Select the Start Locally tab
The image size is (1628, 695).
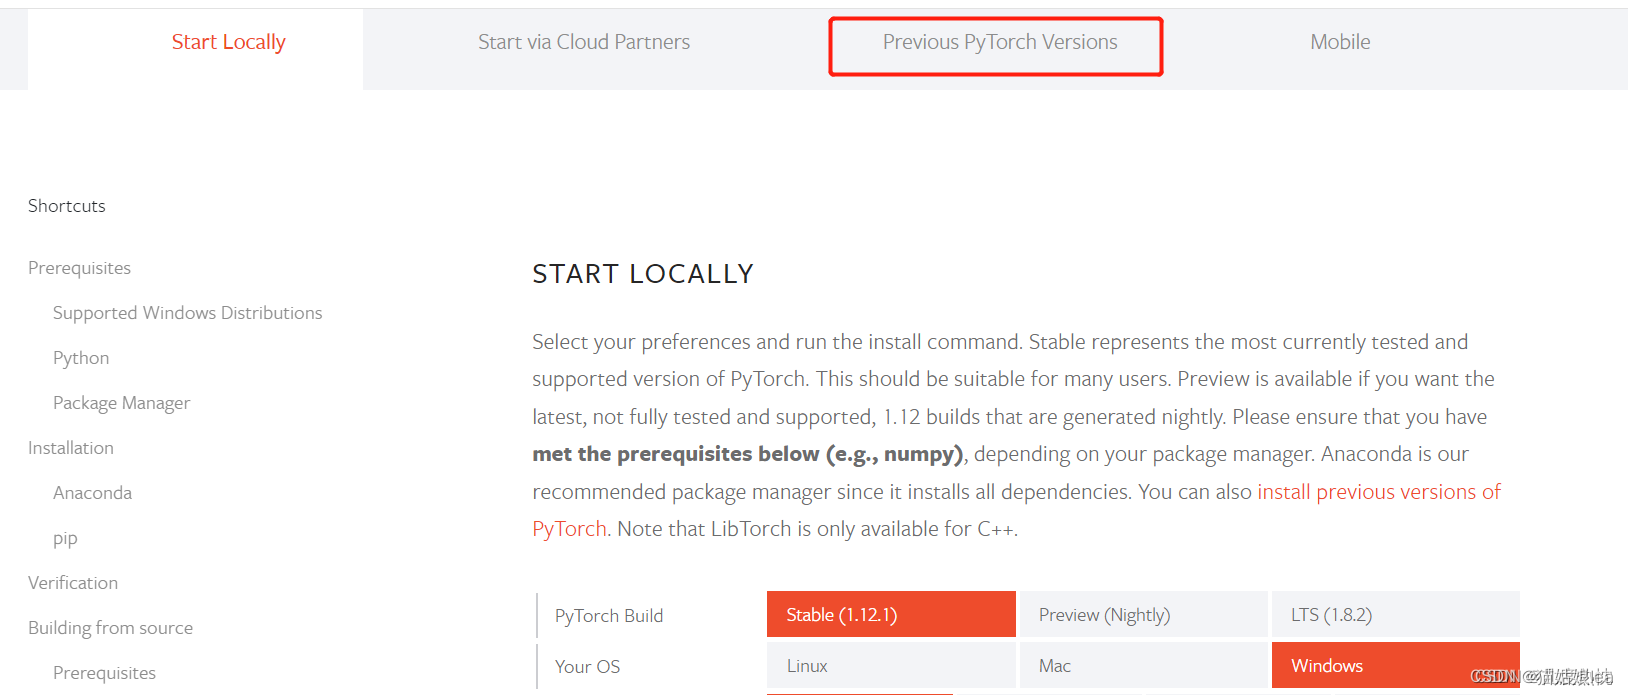click(x=228, y=42)
